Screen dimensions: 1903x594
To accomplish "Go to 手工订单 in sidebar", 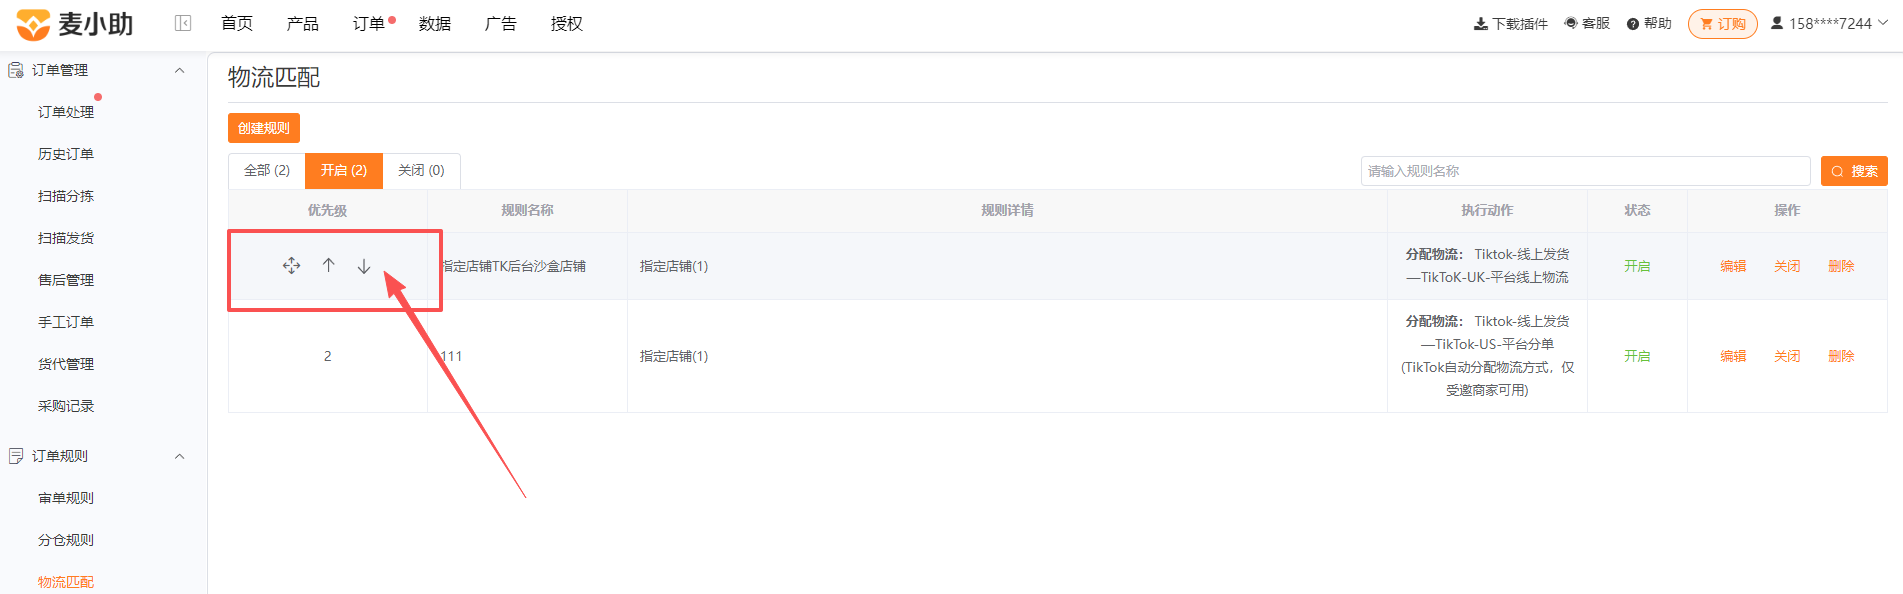I will tap(66, 322).
